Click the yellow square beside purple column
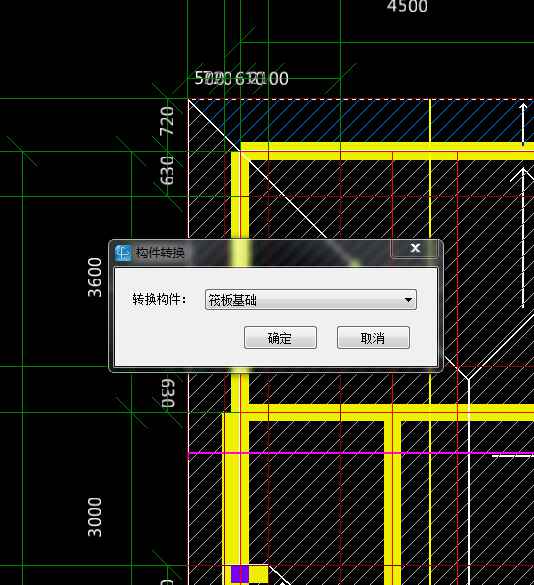The height and width of the screenshot is (585, 534). click(259, 574)
